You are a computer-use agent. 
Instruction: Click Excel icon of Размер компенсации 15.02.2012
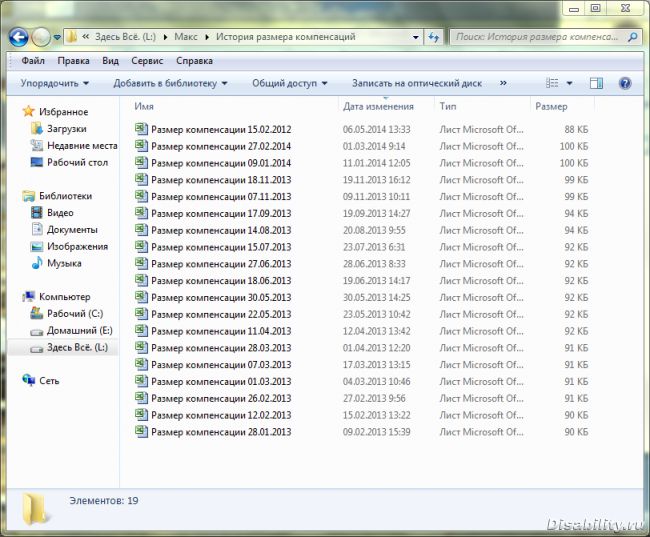141,129
